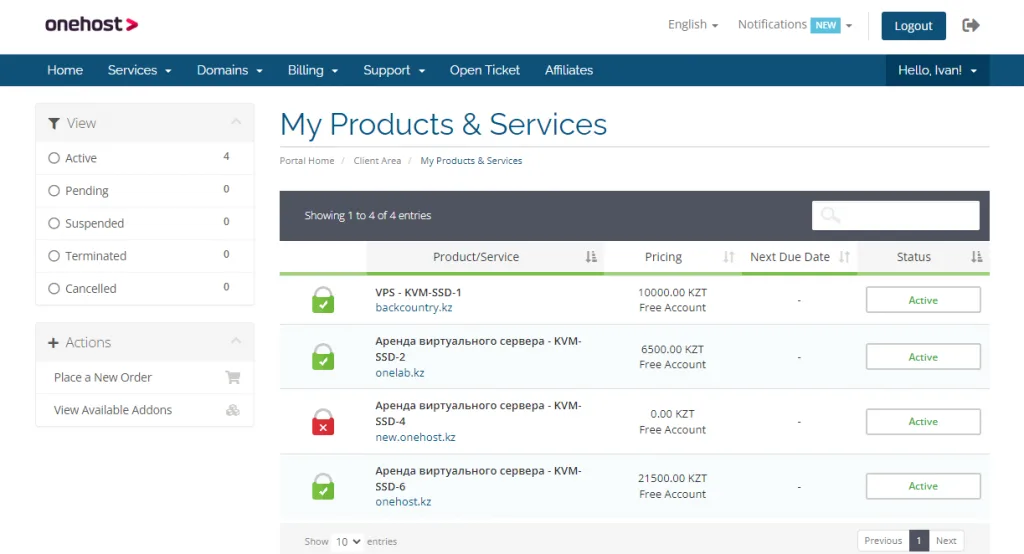Open the backcountry.kz domain link
Image resolution: width=1024 pixels, height=554 pixels.
point(413,308)
